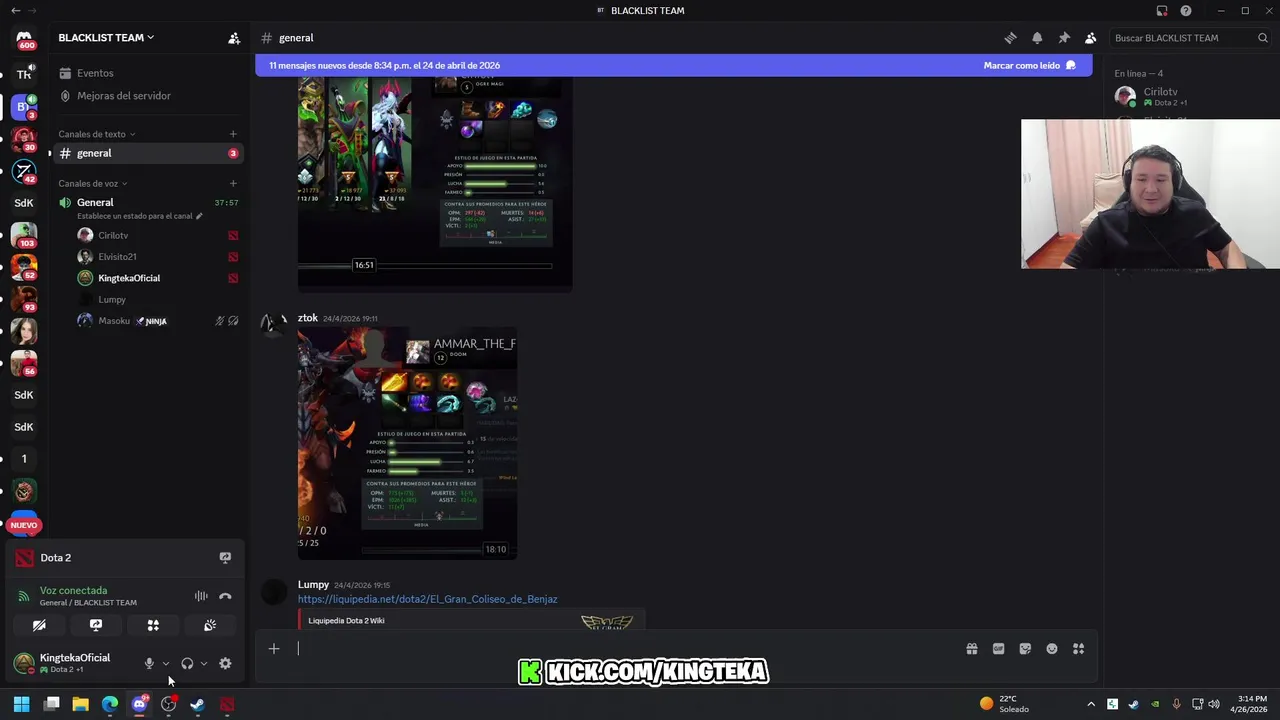The width and height of the screenshot is (1280, 720).
Task: Open the liquipedia El_Gran_Coliseo_de_Benjaz link
Action: tap(427, 599)
